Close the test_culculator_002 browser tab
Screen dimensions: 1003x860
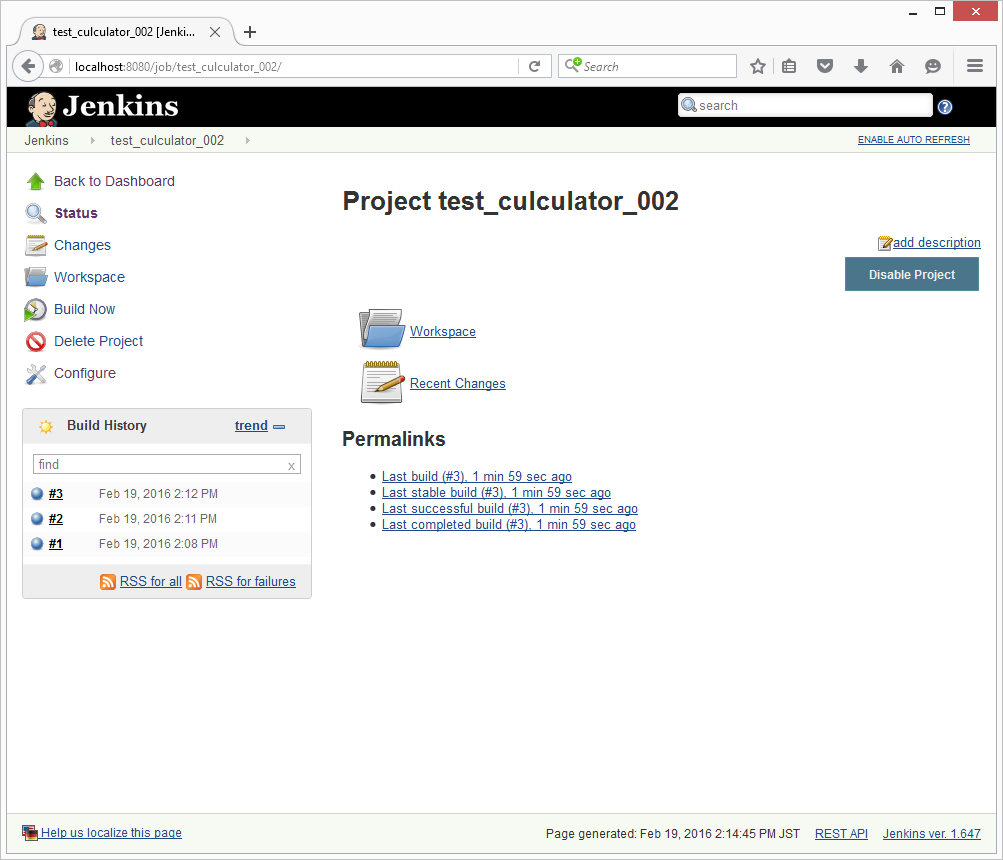[x=215, y=32]
